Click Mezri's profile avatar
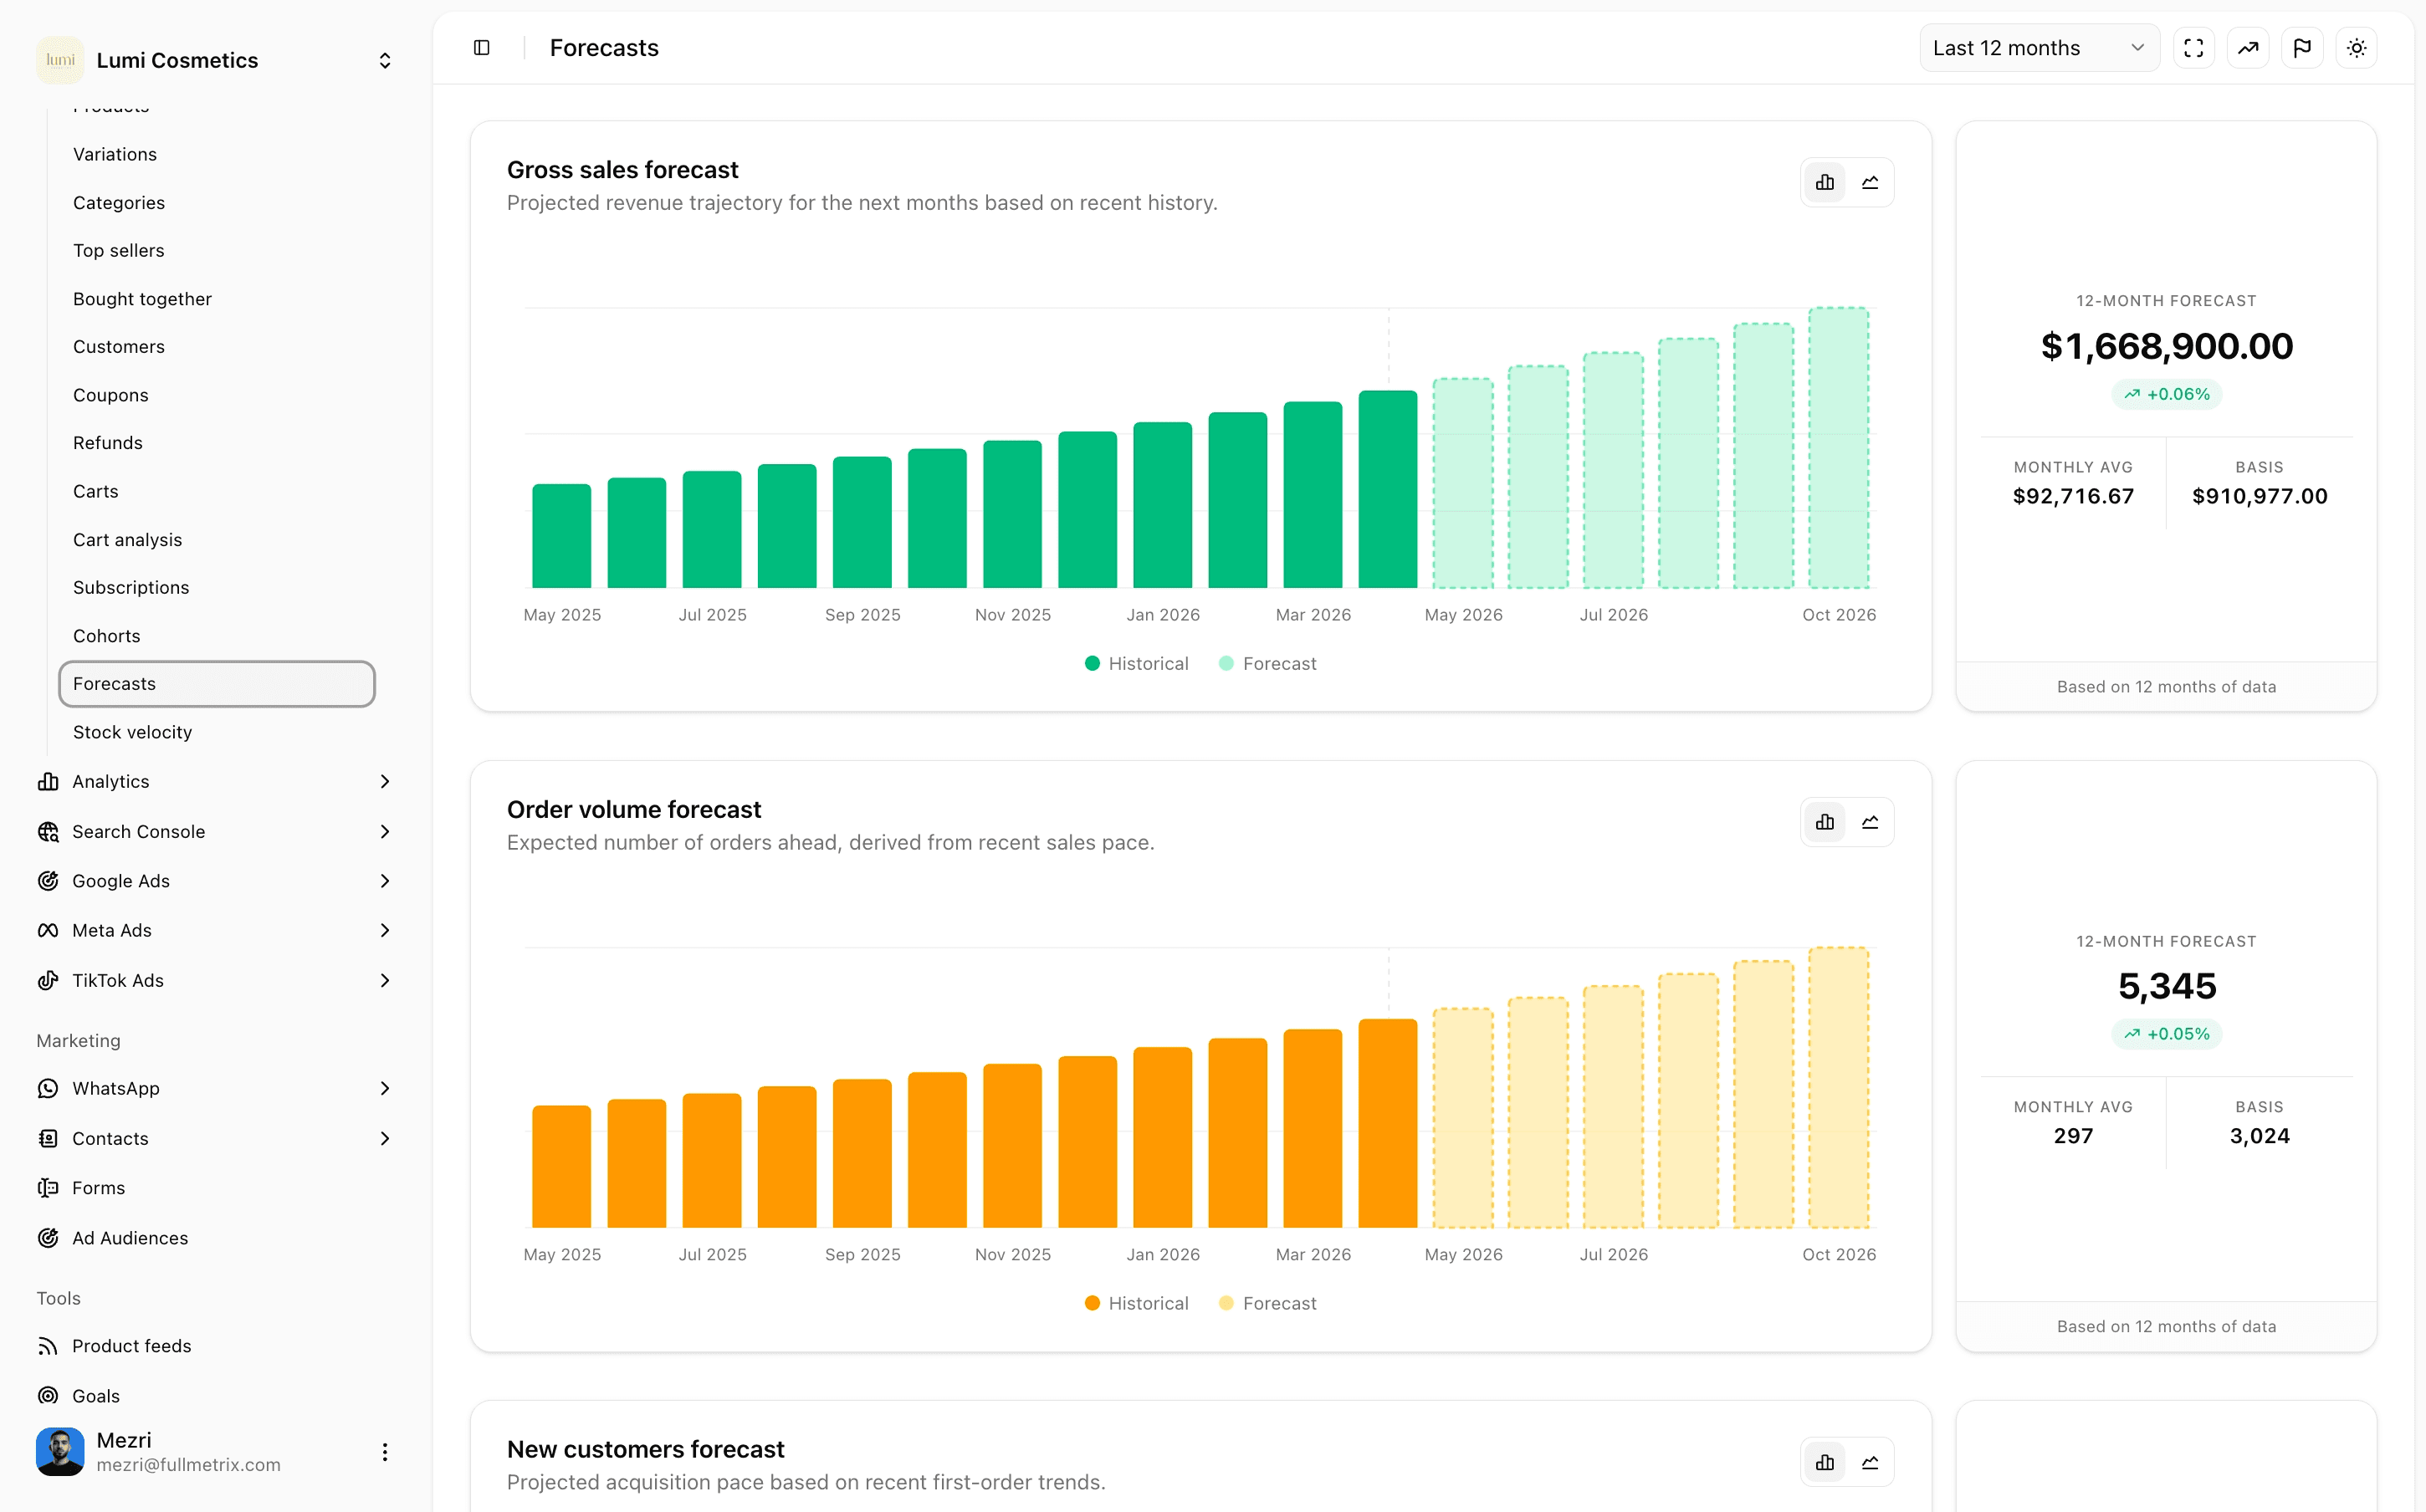 [60, 1451]
